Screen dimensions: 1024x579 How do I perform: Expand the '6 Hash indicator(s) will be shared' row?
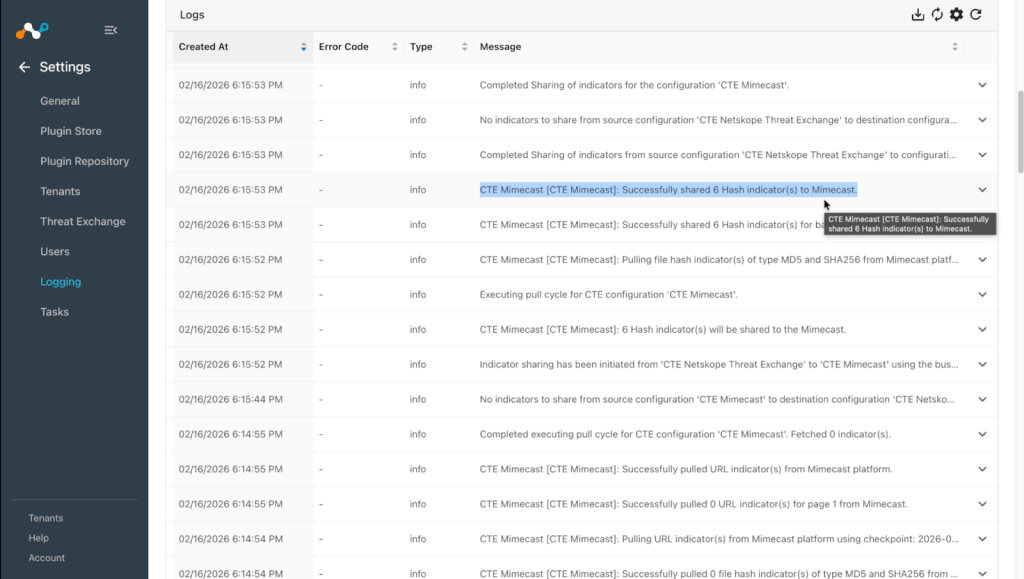pyautogui.click(x=982, y=330)
